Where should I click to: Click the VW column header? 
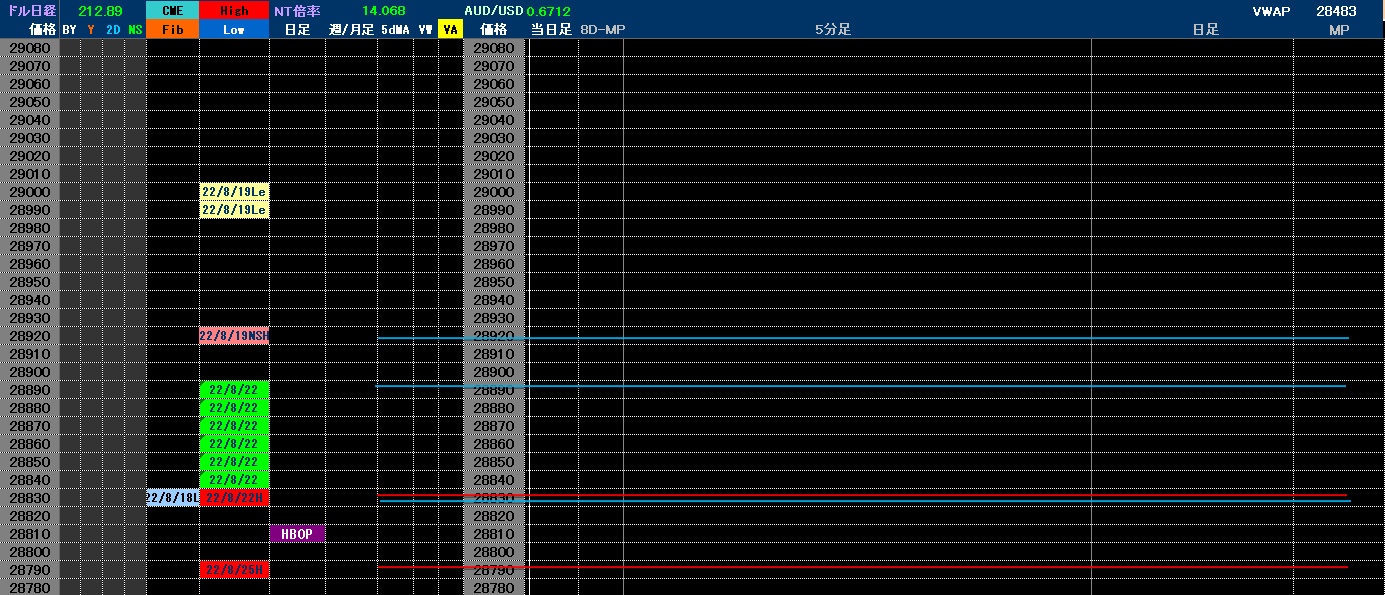426,30
